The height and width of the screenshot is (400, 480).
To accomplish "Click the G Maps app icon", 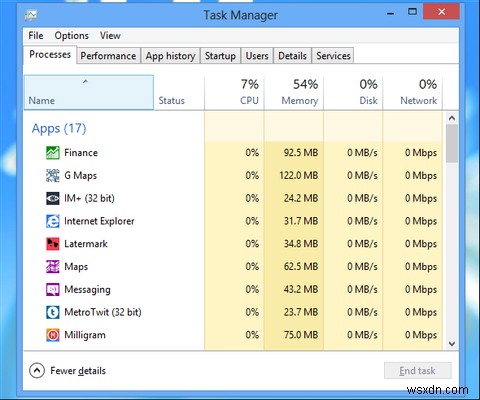I will coord(53,175).
